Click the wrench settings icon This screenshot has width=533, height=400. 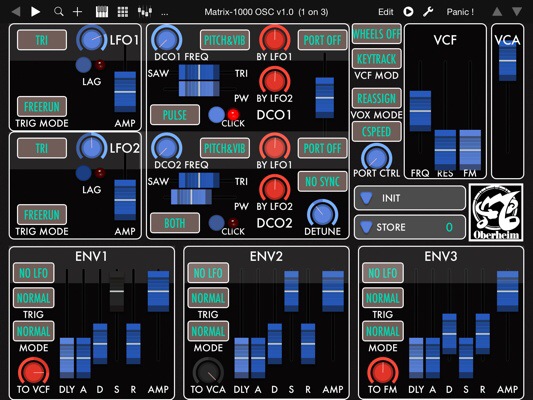click(x=428, y=12)
